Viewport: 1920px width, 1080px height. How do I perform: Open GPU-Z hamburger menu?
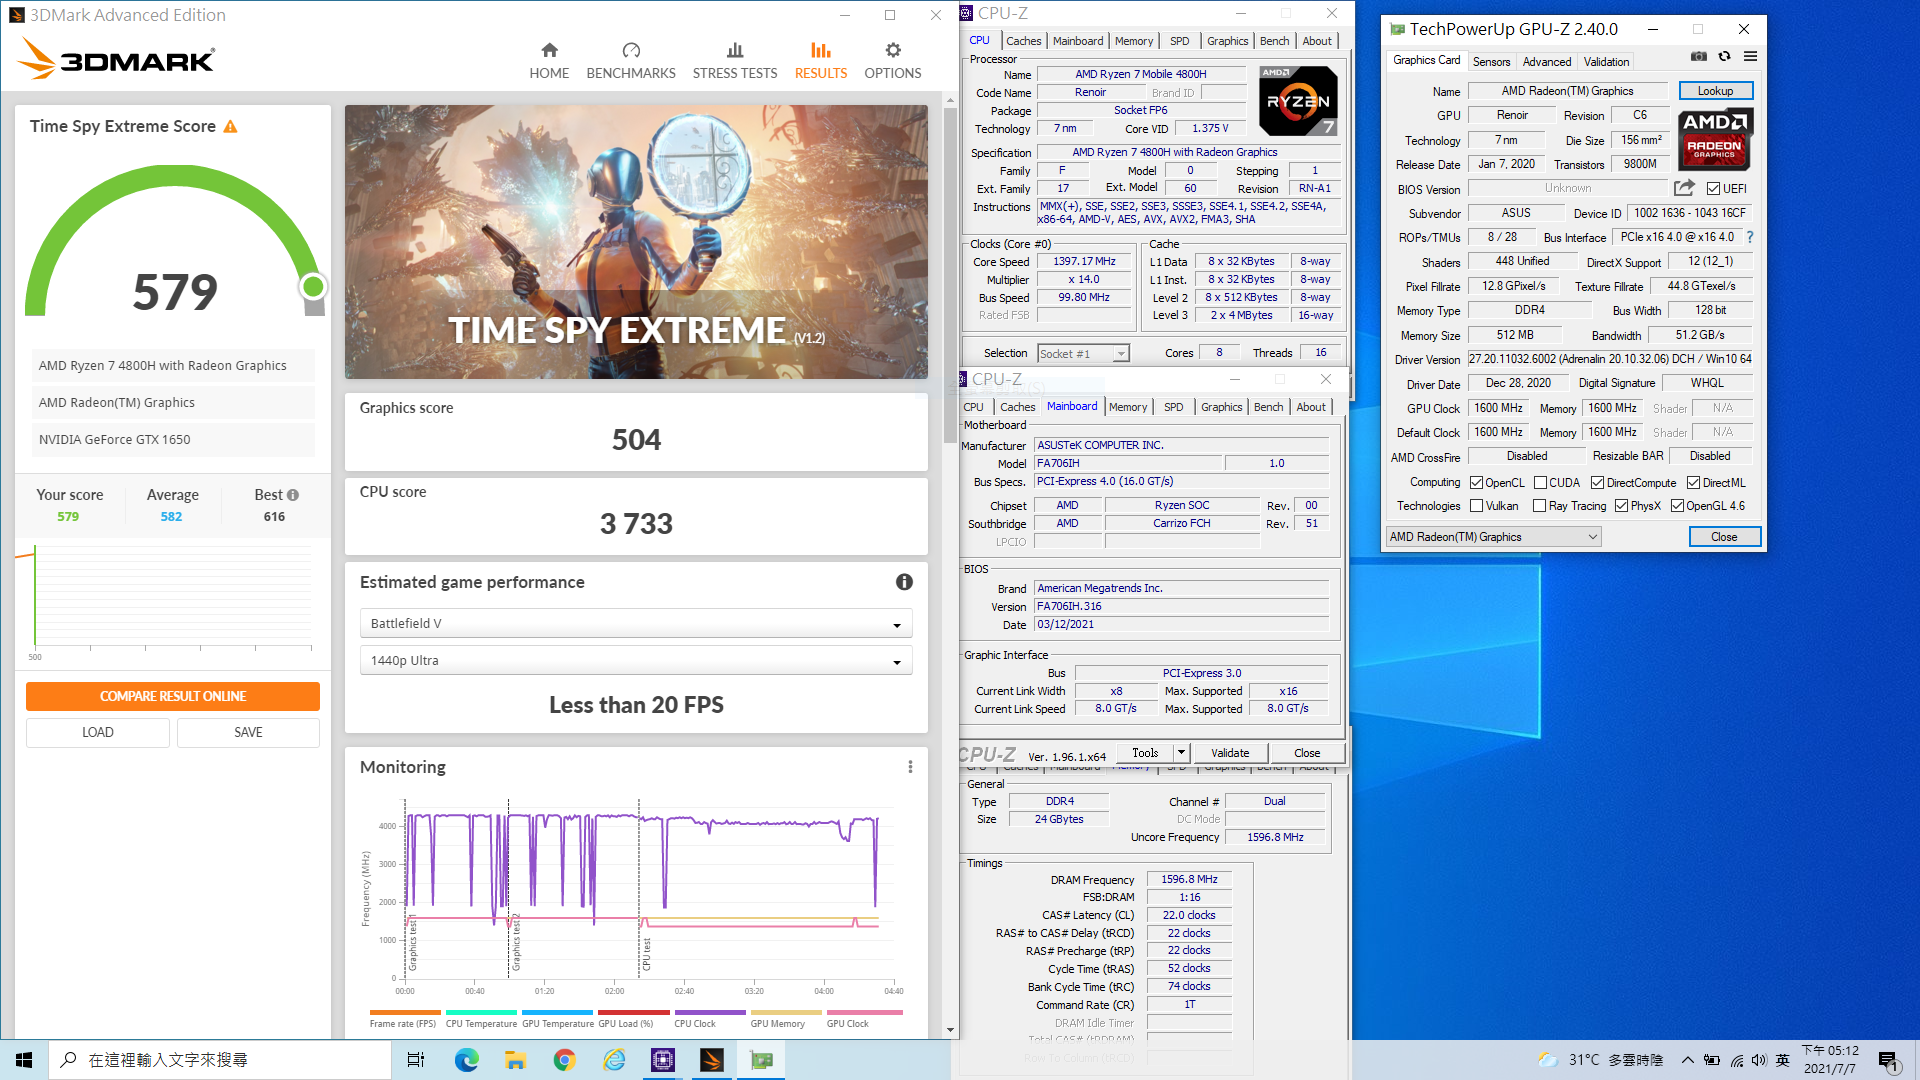[x=1750, y=56]
